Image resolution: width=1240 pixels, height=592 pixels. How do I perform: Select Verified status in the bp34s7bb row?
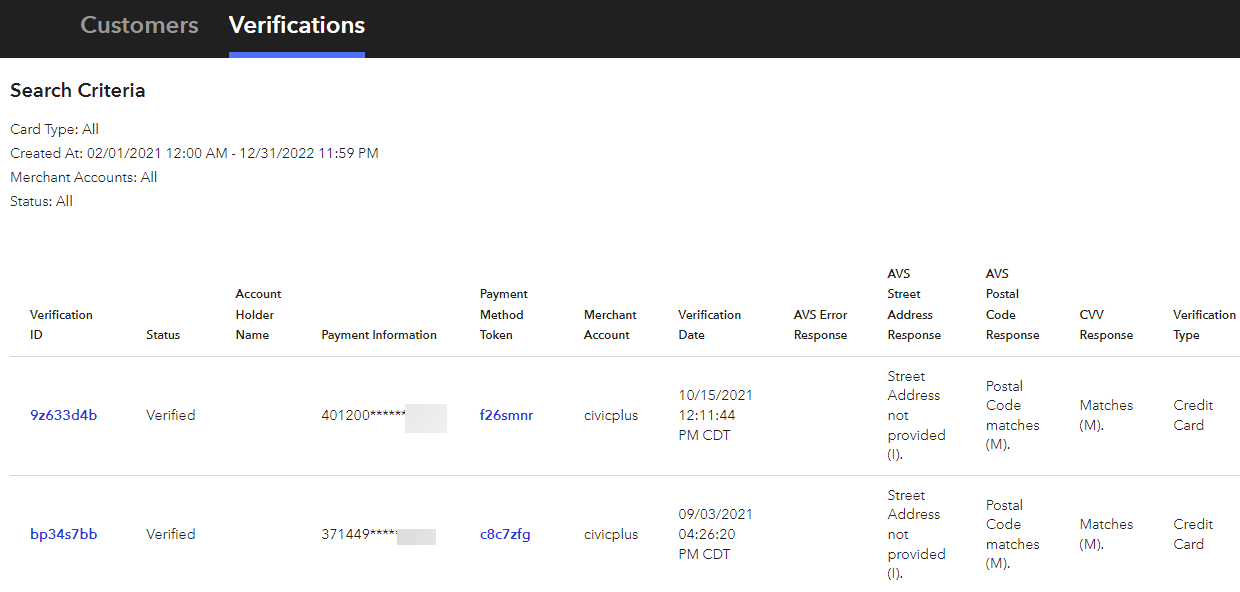(x=171, y=534)
